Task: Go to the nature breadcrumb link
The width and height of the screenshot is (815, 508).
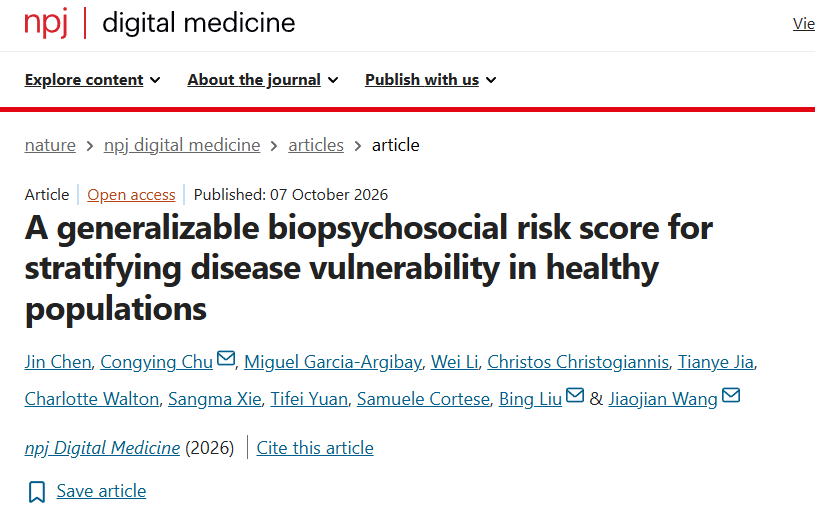Action: pos(50,145)
